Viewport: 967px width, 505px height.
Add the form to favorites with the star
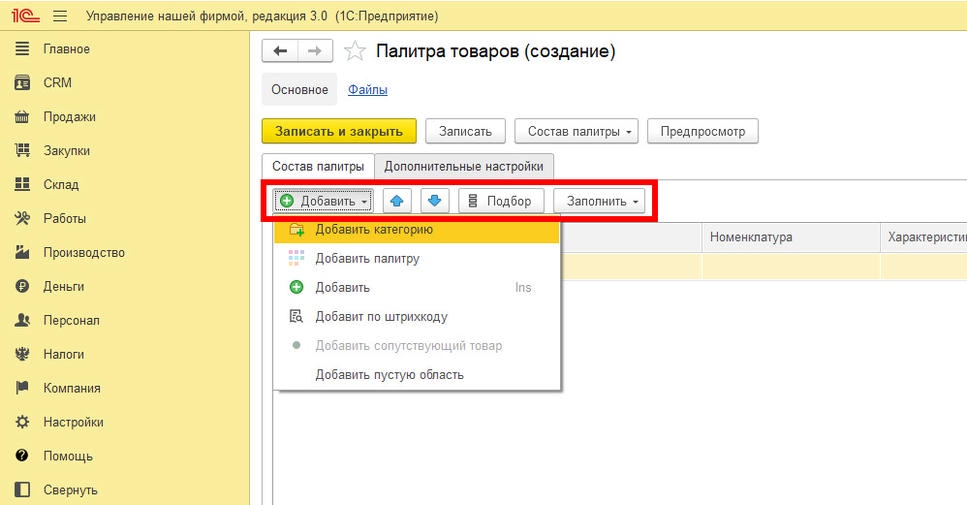click(355, 51)
